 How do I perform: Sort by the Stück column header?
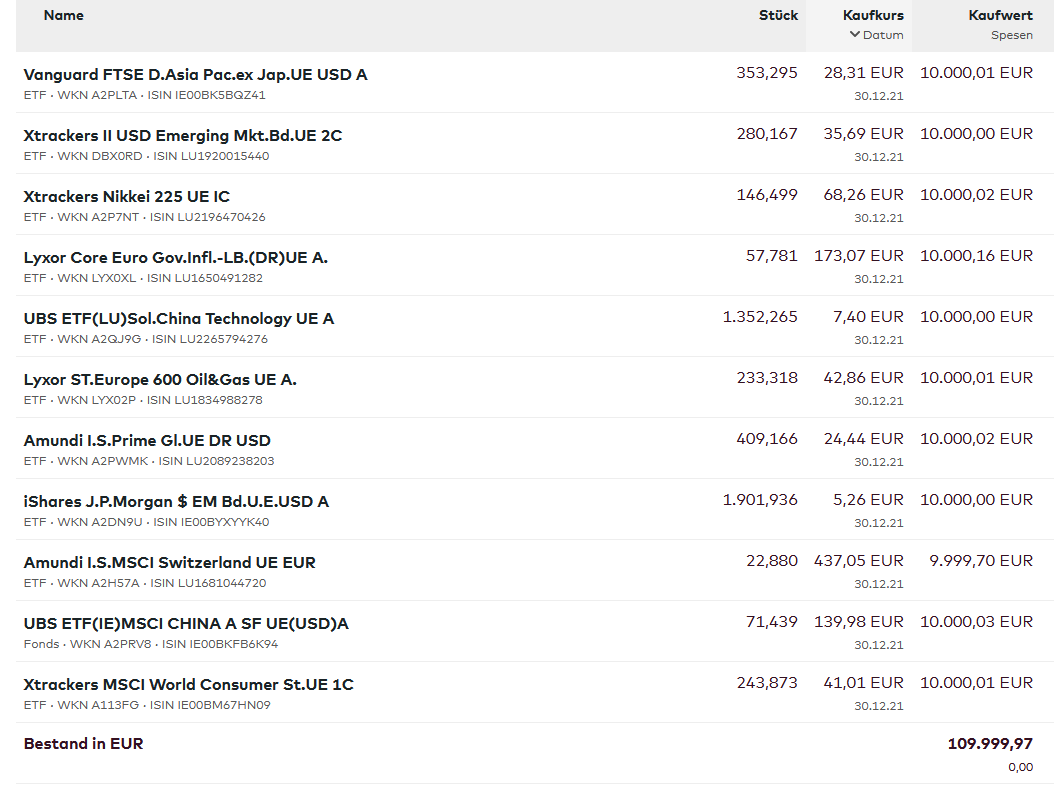tap(778, 16)
